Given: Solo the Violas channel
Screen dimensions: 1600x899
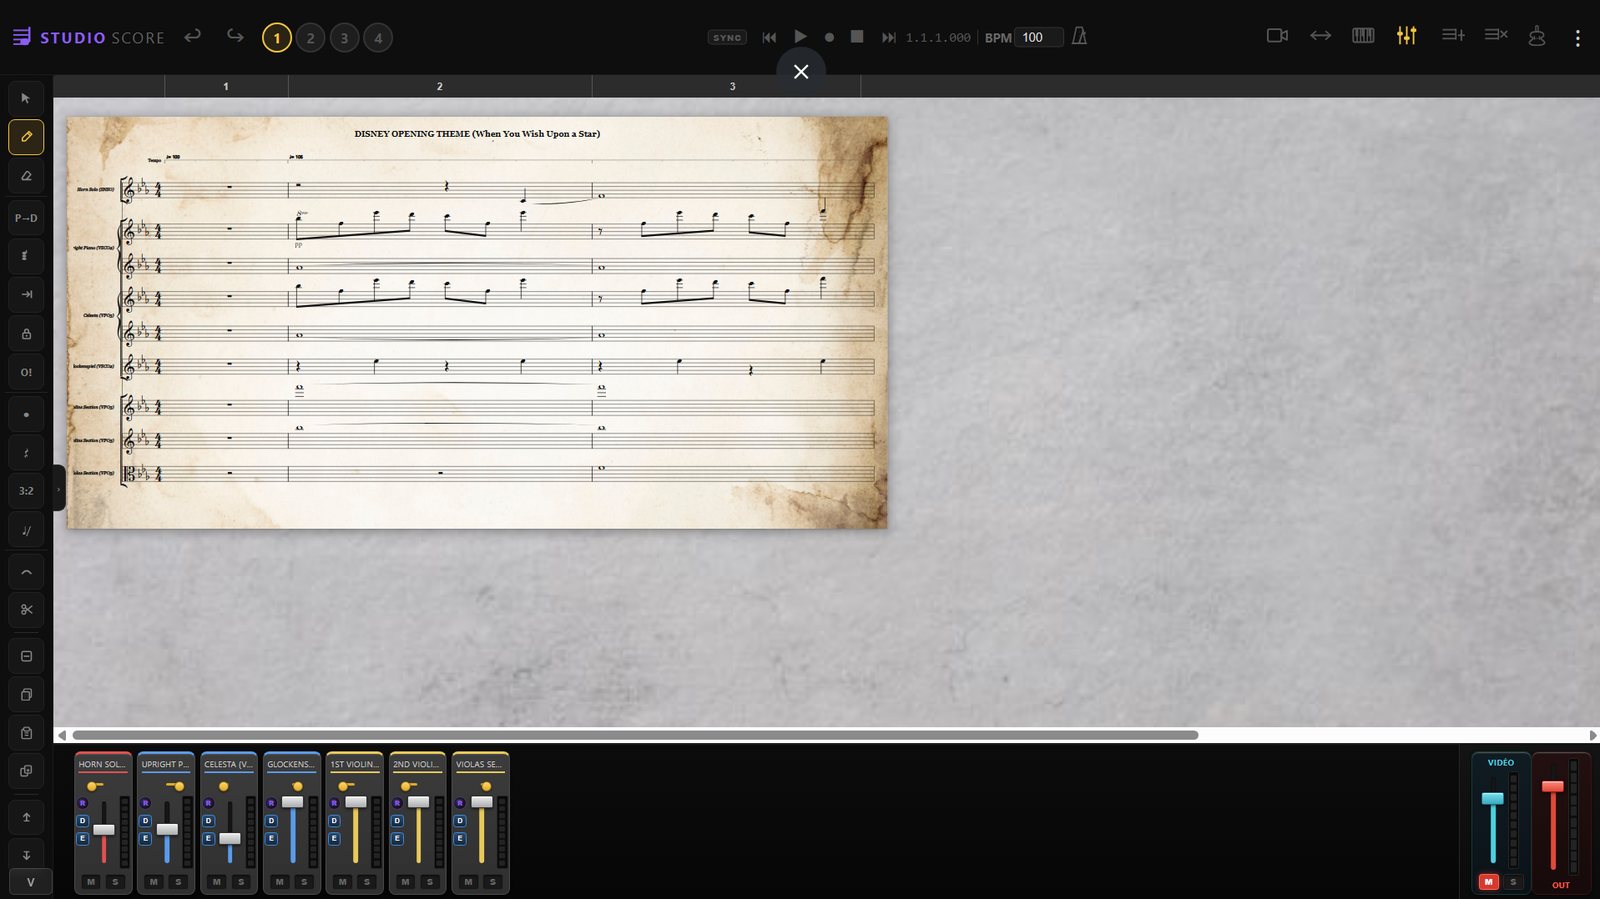Looking at the screenshot, I should [492, 881].
